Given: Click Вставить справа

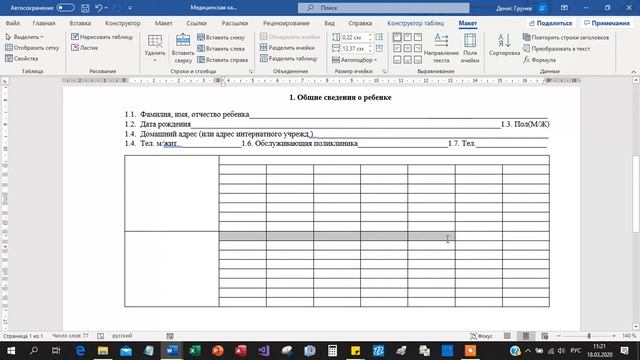Looking at the screenshot, I should coord(222,60).
